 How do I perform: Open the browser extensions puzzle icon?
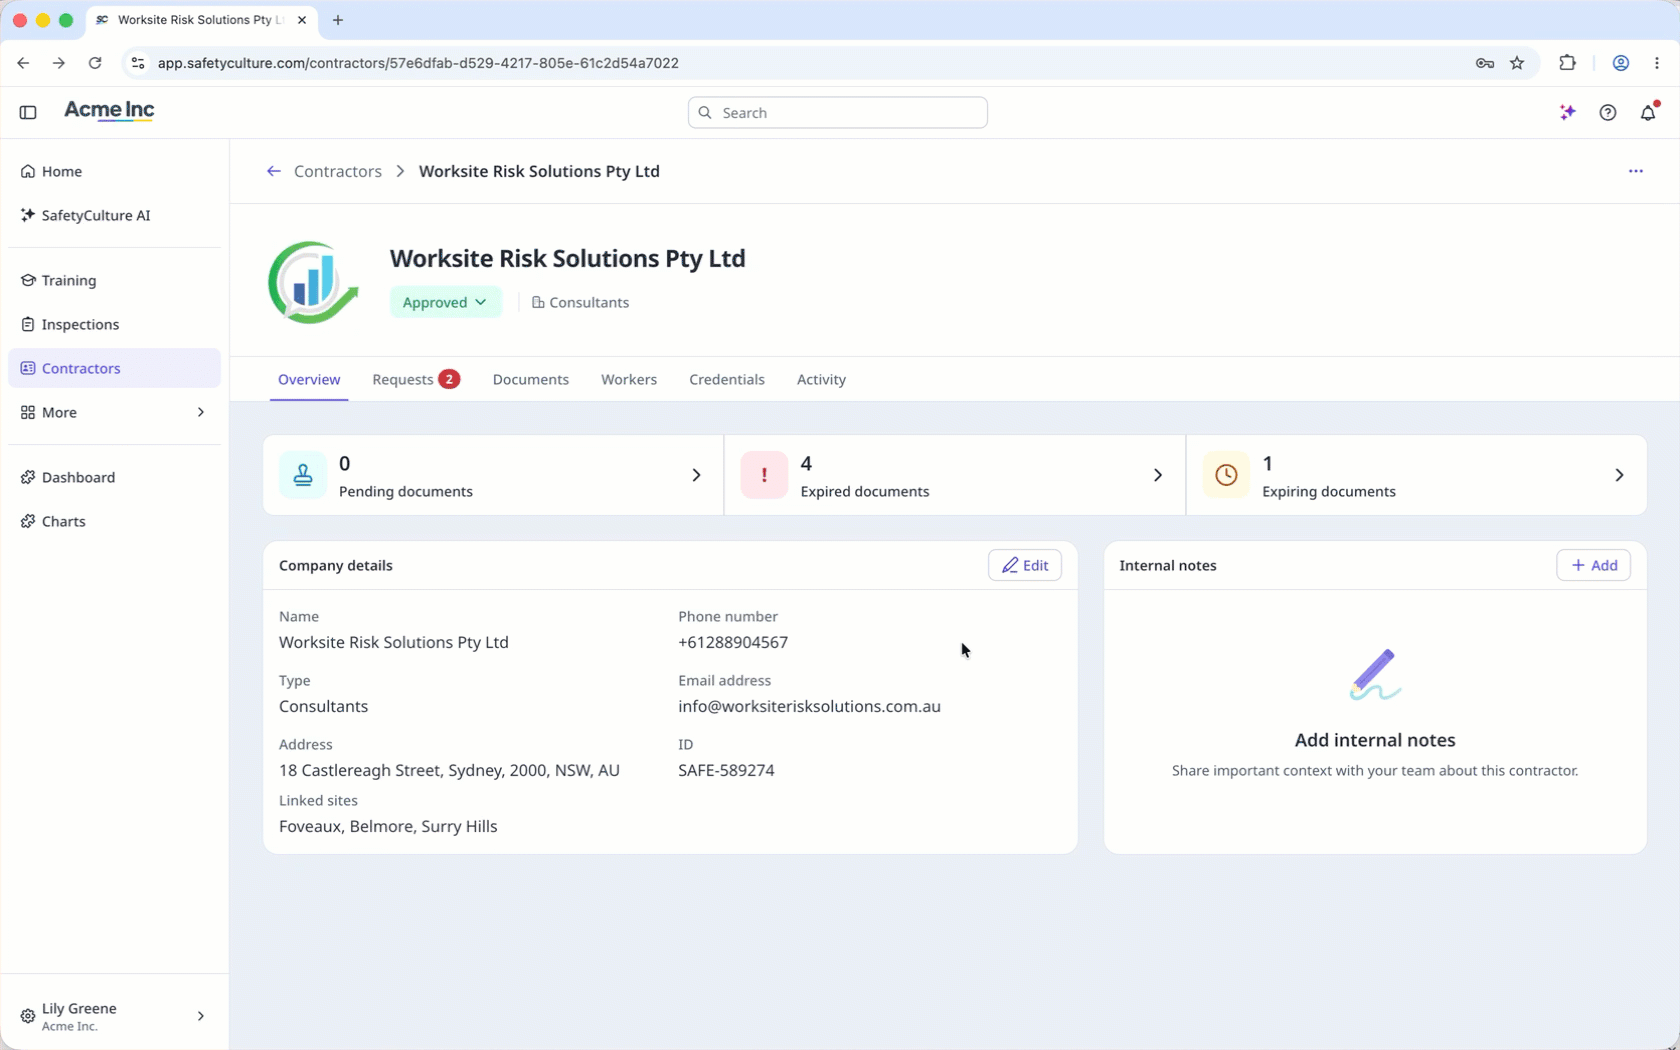pyautogui.click(x=1567, y=63)
